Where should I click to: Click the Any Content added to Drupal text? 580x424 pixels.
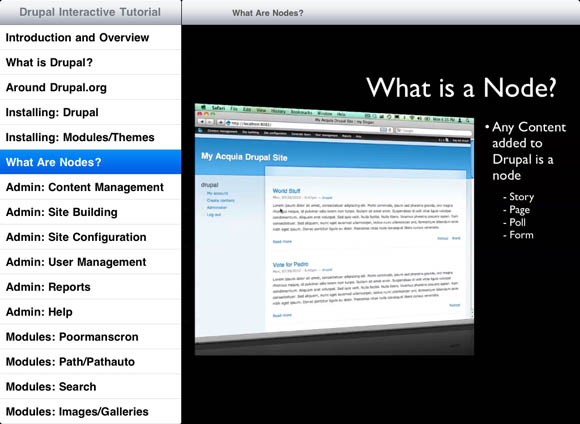[525, 151]
